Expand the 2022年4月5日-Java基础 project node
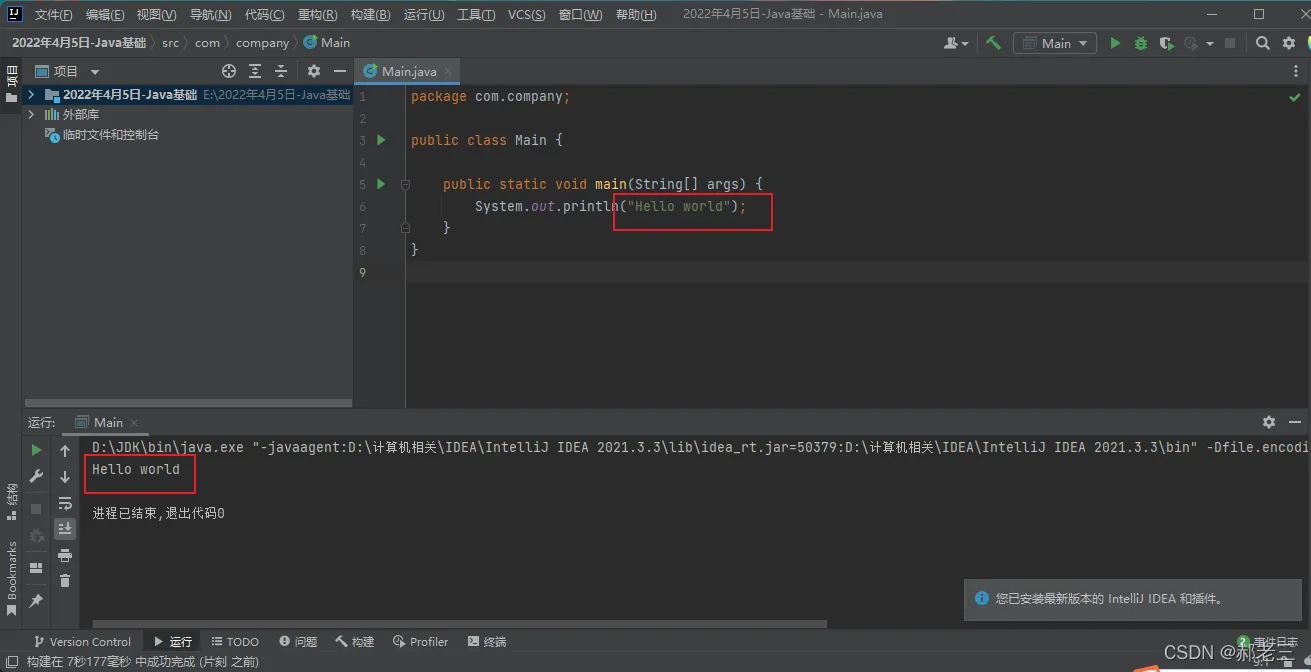 [32, 95]
